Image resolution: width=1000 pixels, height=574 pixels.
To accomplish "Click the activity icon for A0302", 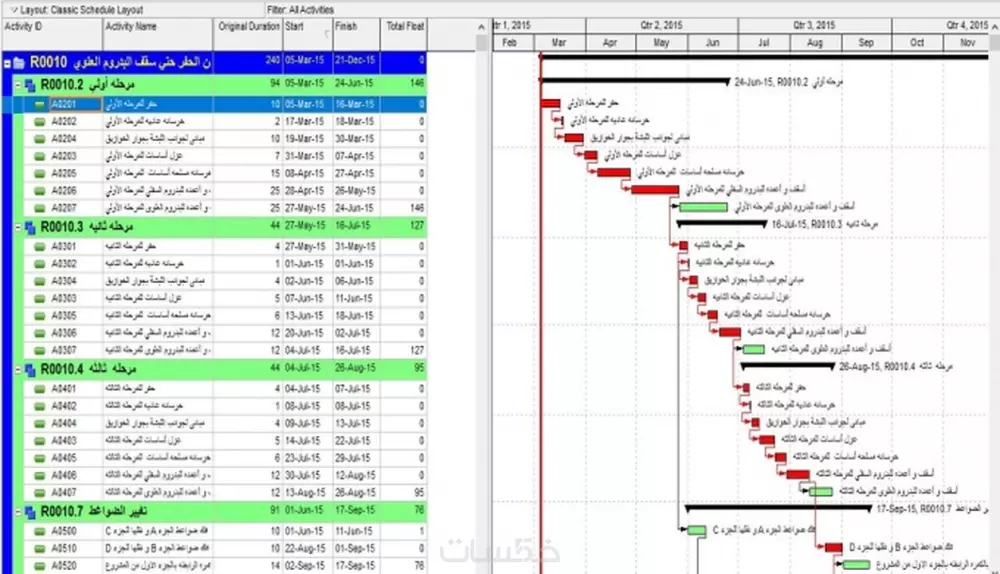I will pos(40,263).
